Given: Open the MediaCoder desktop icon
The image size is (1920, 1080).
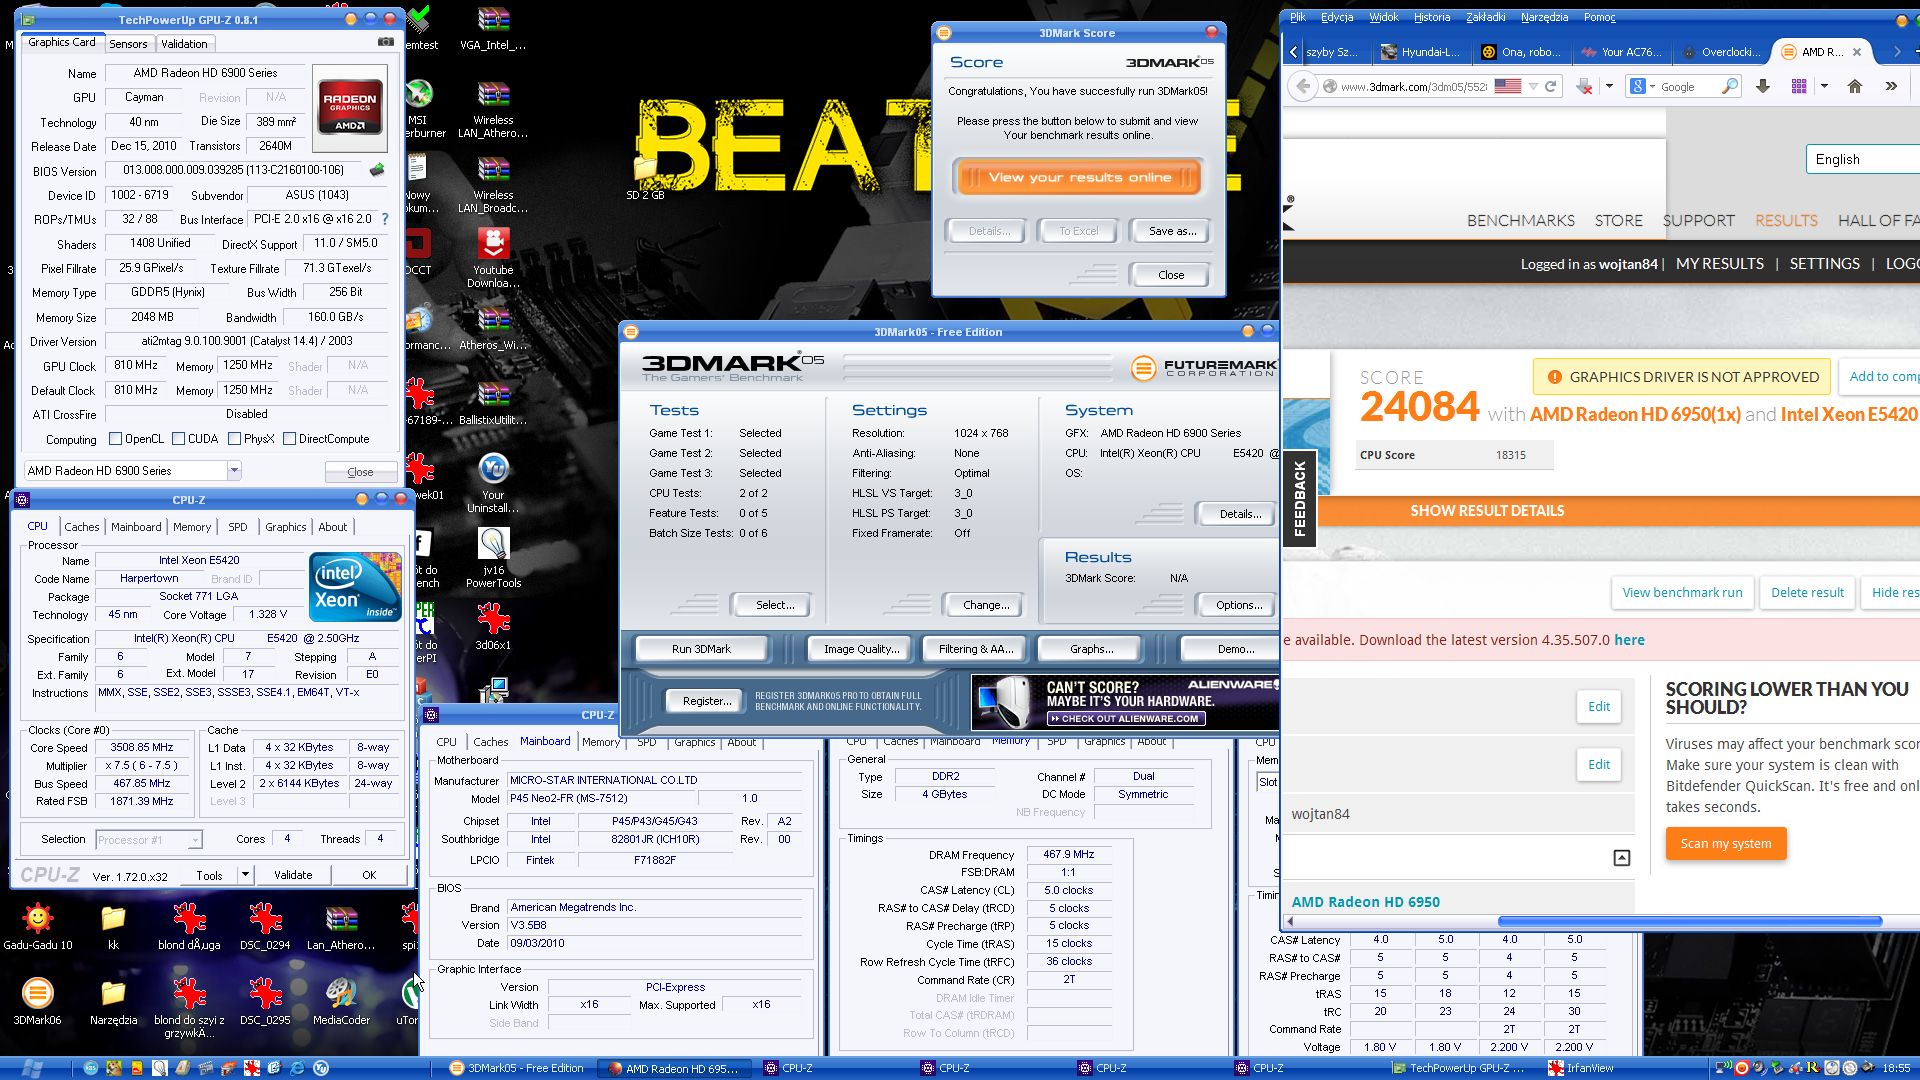Looking at the screenshot, I should [341, 1002].
